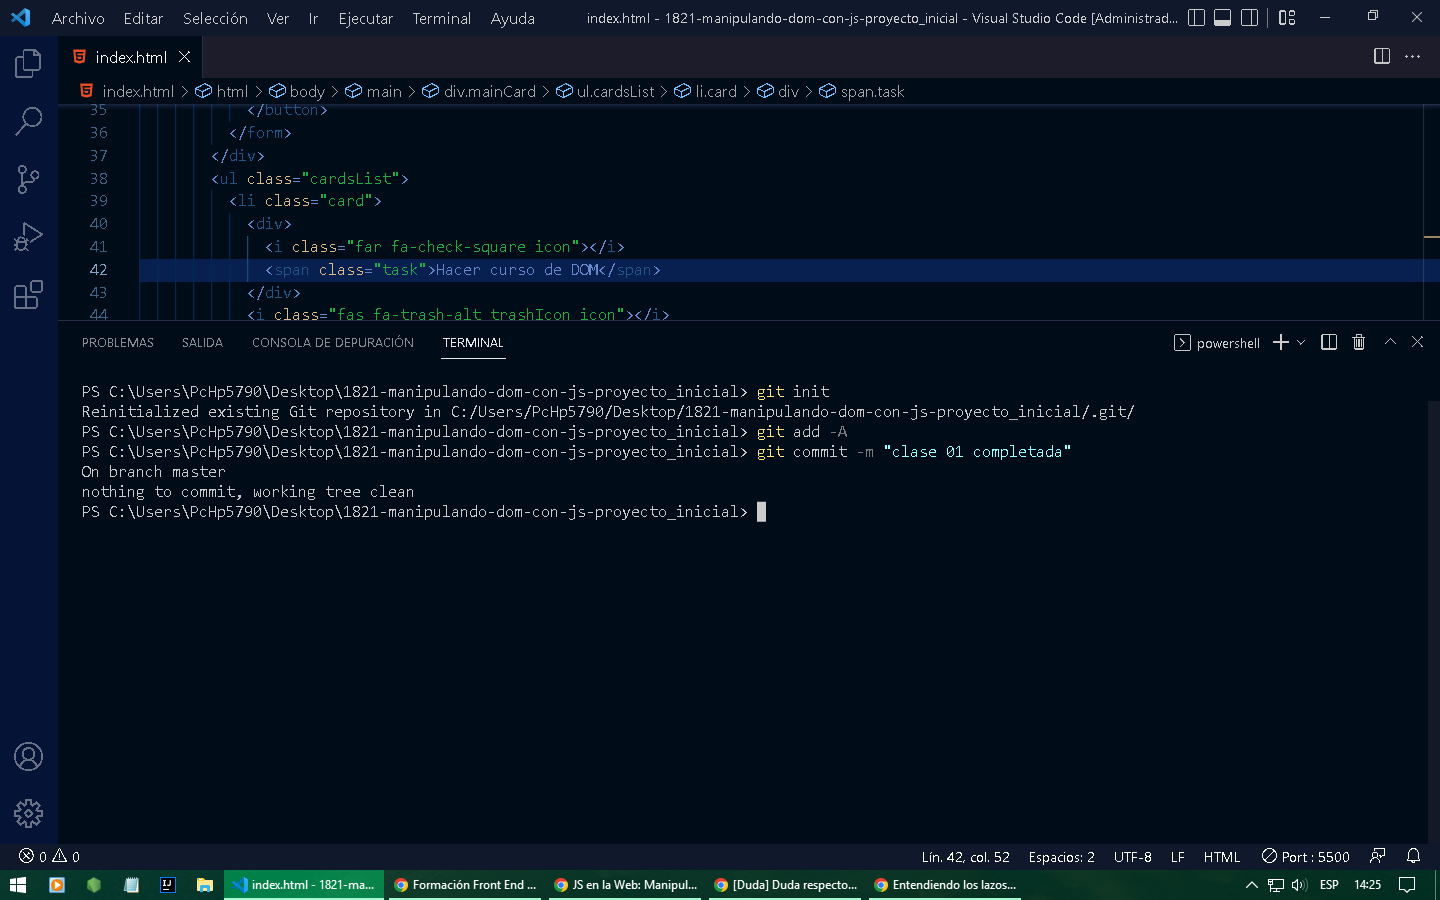Open the Ejecutar menu
The width and height of the screenshot is (1440, 900).
coord(366,18)
